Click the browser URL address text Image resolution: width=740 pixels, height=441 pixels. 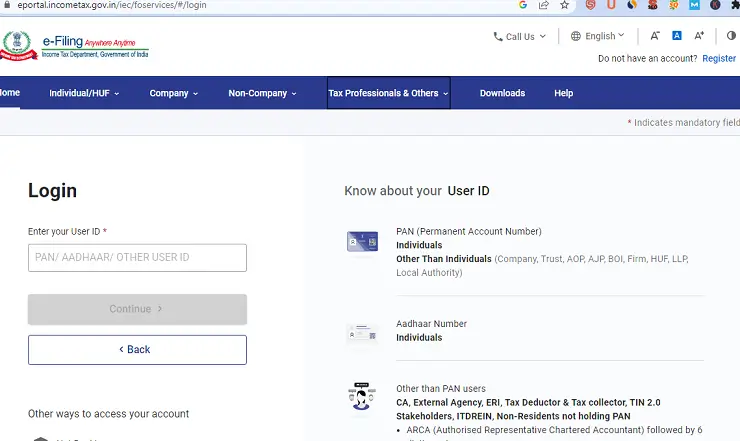(112, 5)
